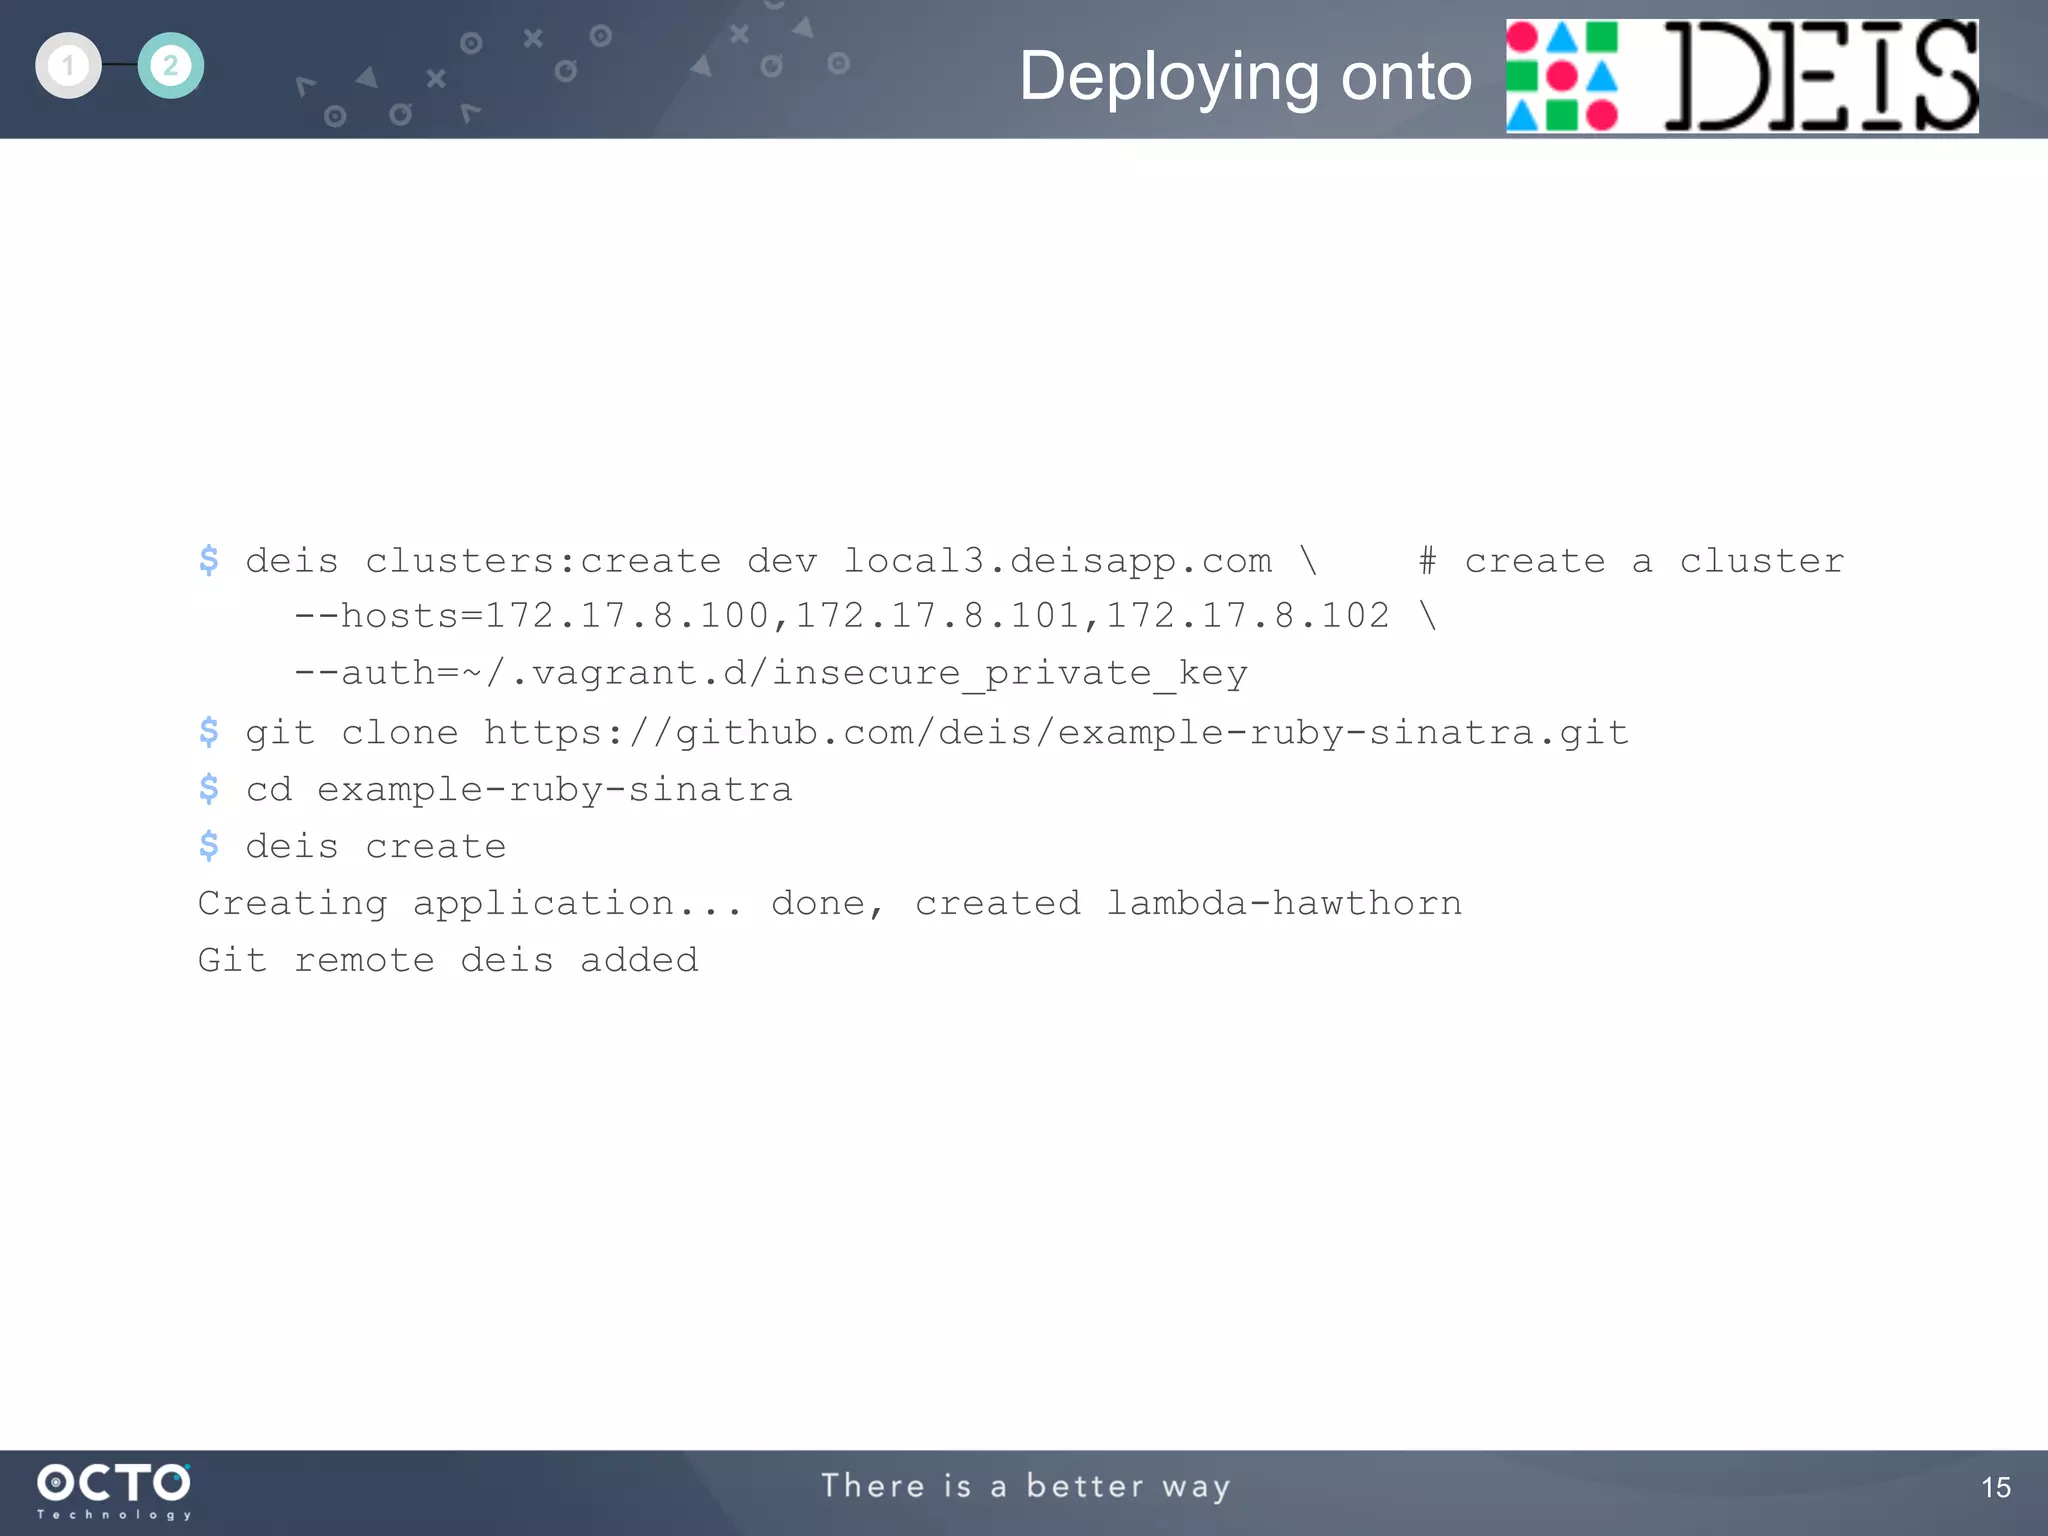
Task: Click the $ prompt before 'git clone'
Action: tap(208, 732)
